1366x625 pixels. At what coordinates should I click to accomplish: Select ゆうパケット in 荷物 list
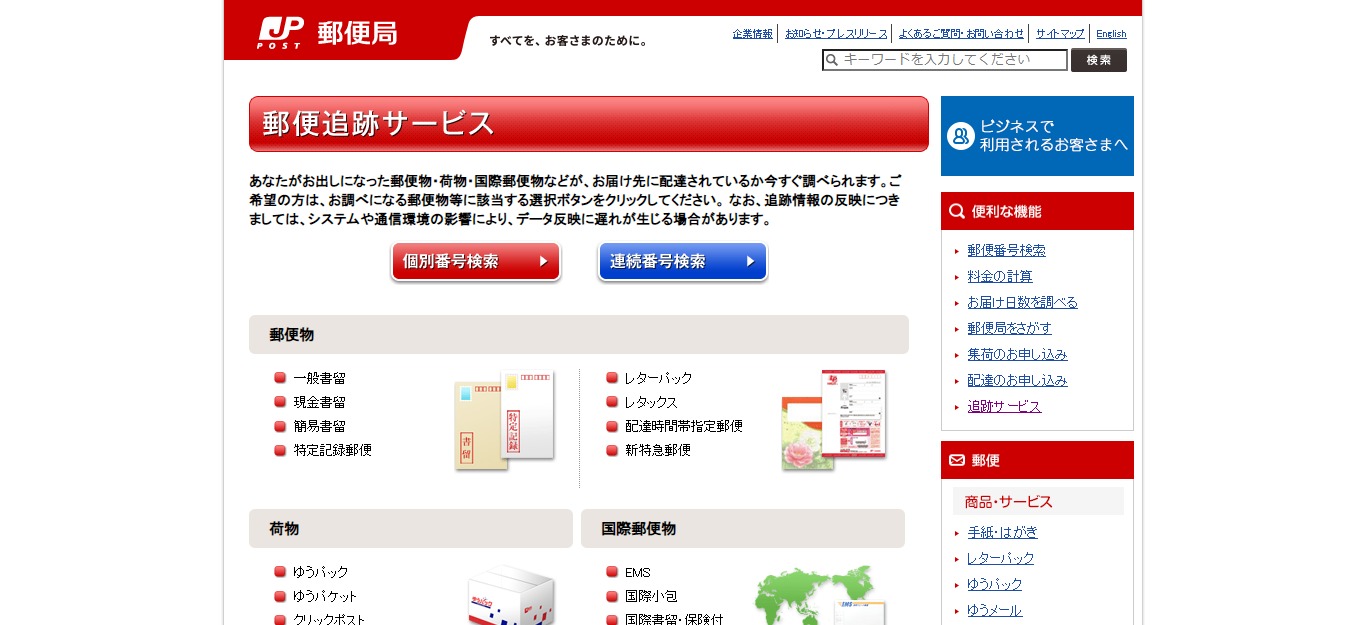(325, 596)
